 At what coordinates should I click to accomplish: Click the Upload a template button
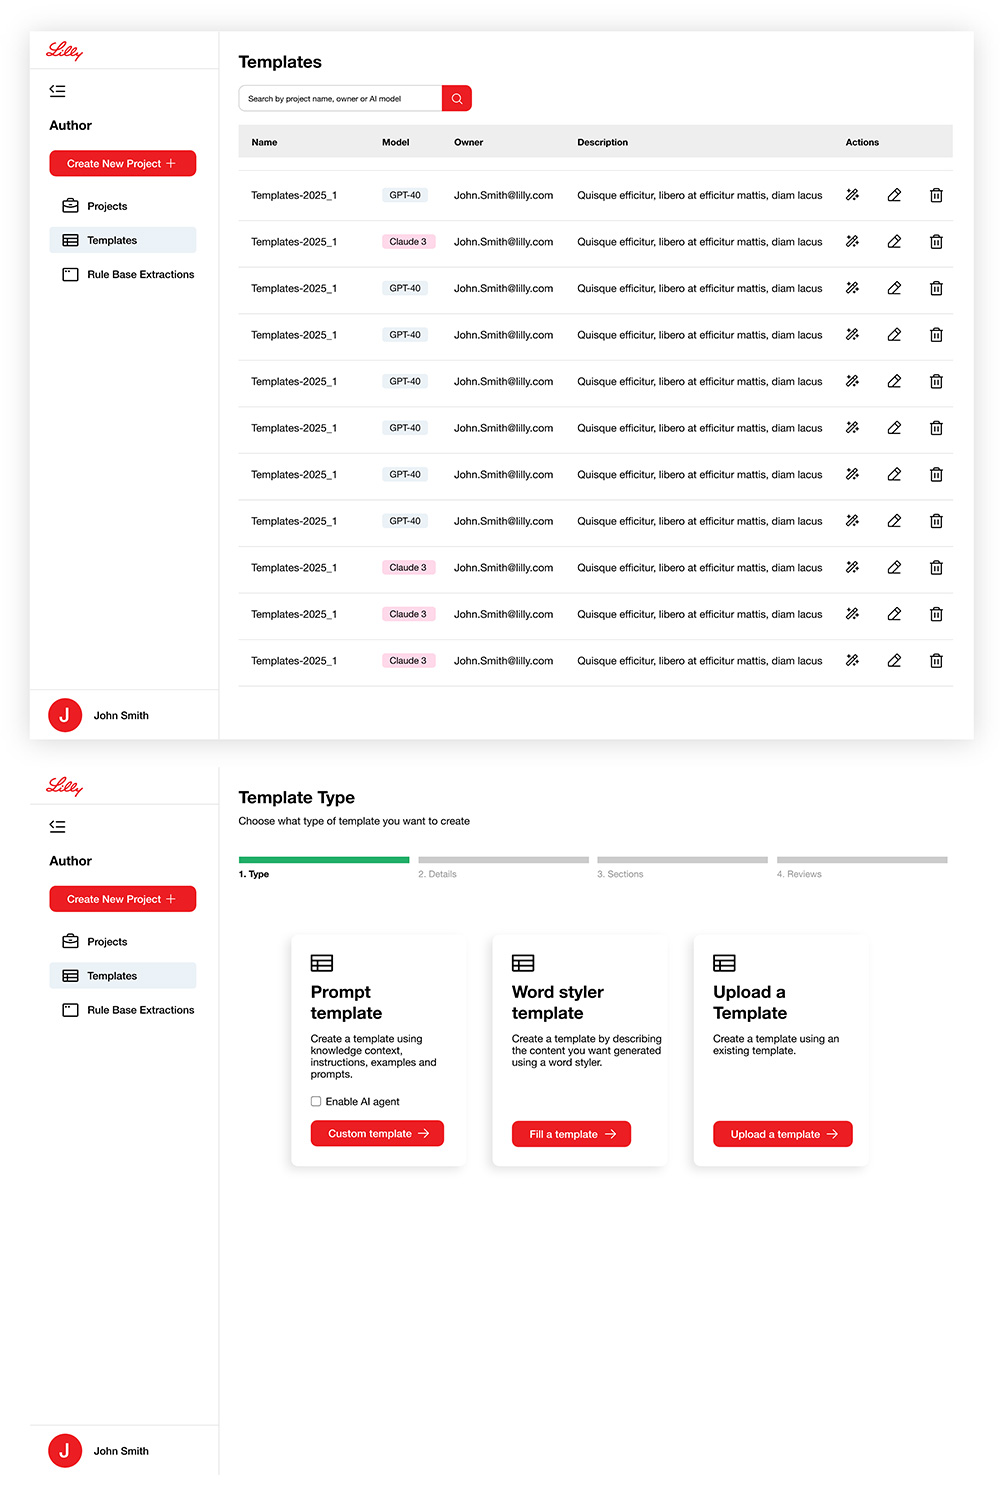coord(782,1134)
